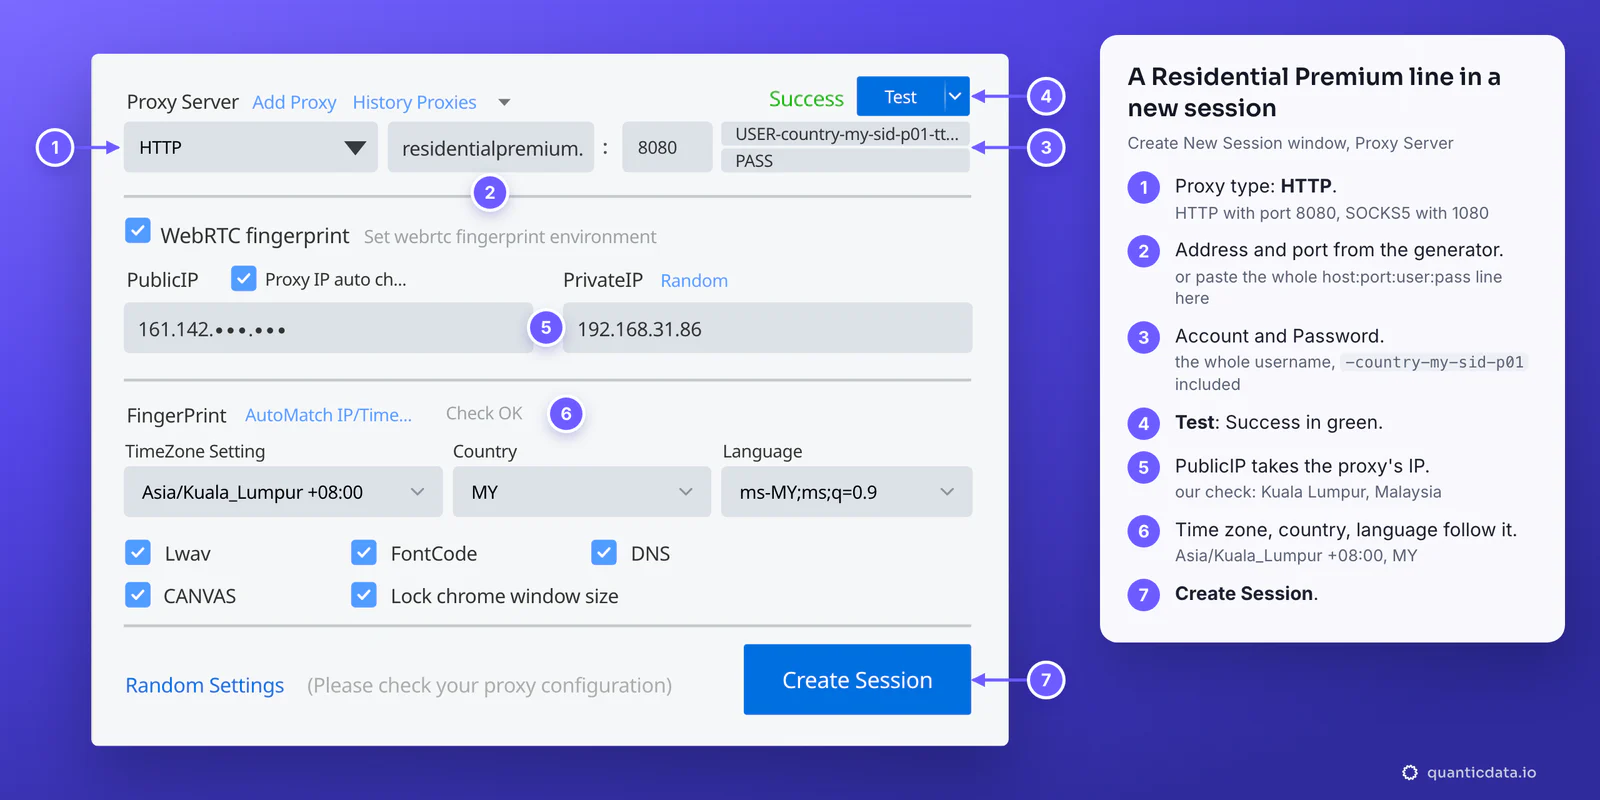Click the Check OK status text
The width and height of the screenshot is (1600, 800).
point(484,413)
